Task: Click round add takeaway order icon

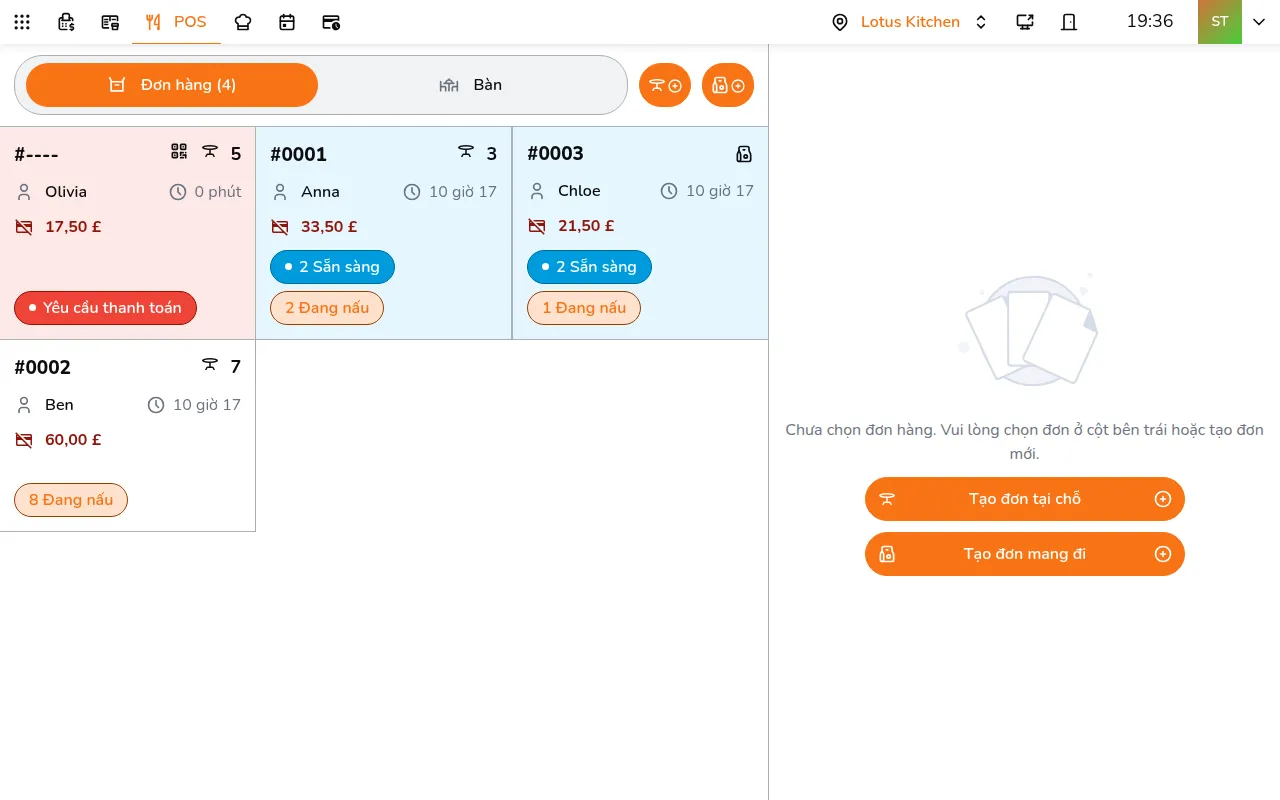Action: pos(728,85)
